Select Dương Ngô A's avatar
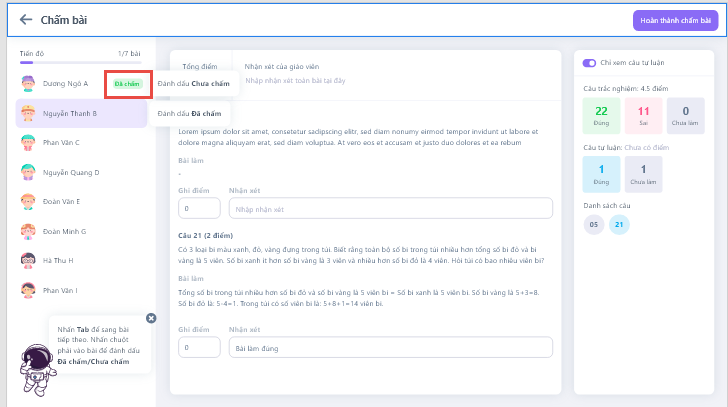This screenshot has height=407, width=728. click(28, 84)
